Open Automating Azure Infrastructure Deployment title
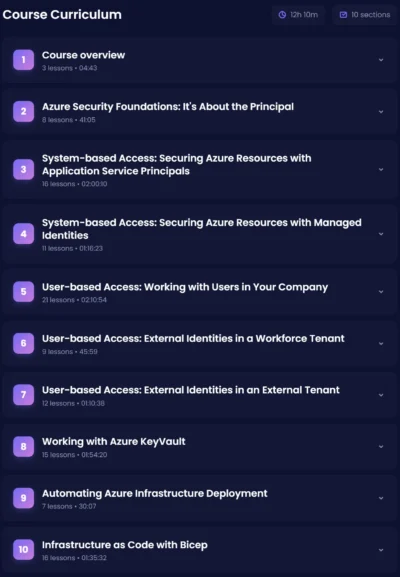The height and width of the screenshot is (577, 400). pyautogui.click(x=155, y=493)
